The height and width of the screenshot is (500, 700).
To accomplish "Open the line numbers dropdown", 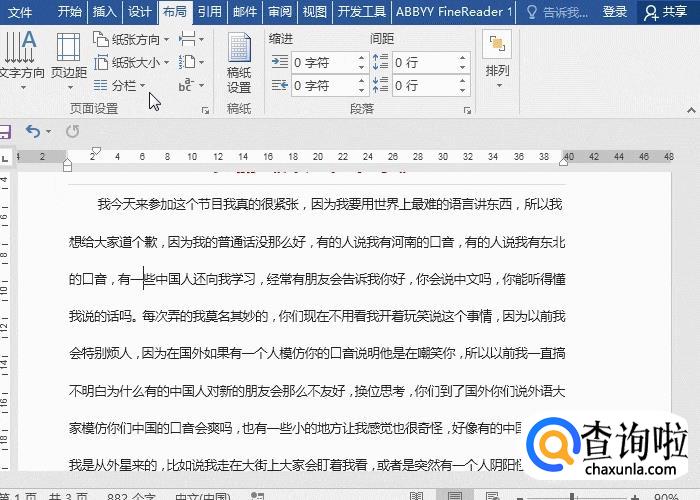I will click(x=192, y=62).
